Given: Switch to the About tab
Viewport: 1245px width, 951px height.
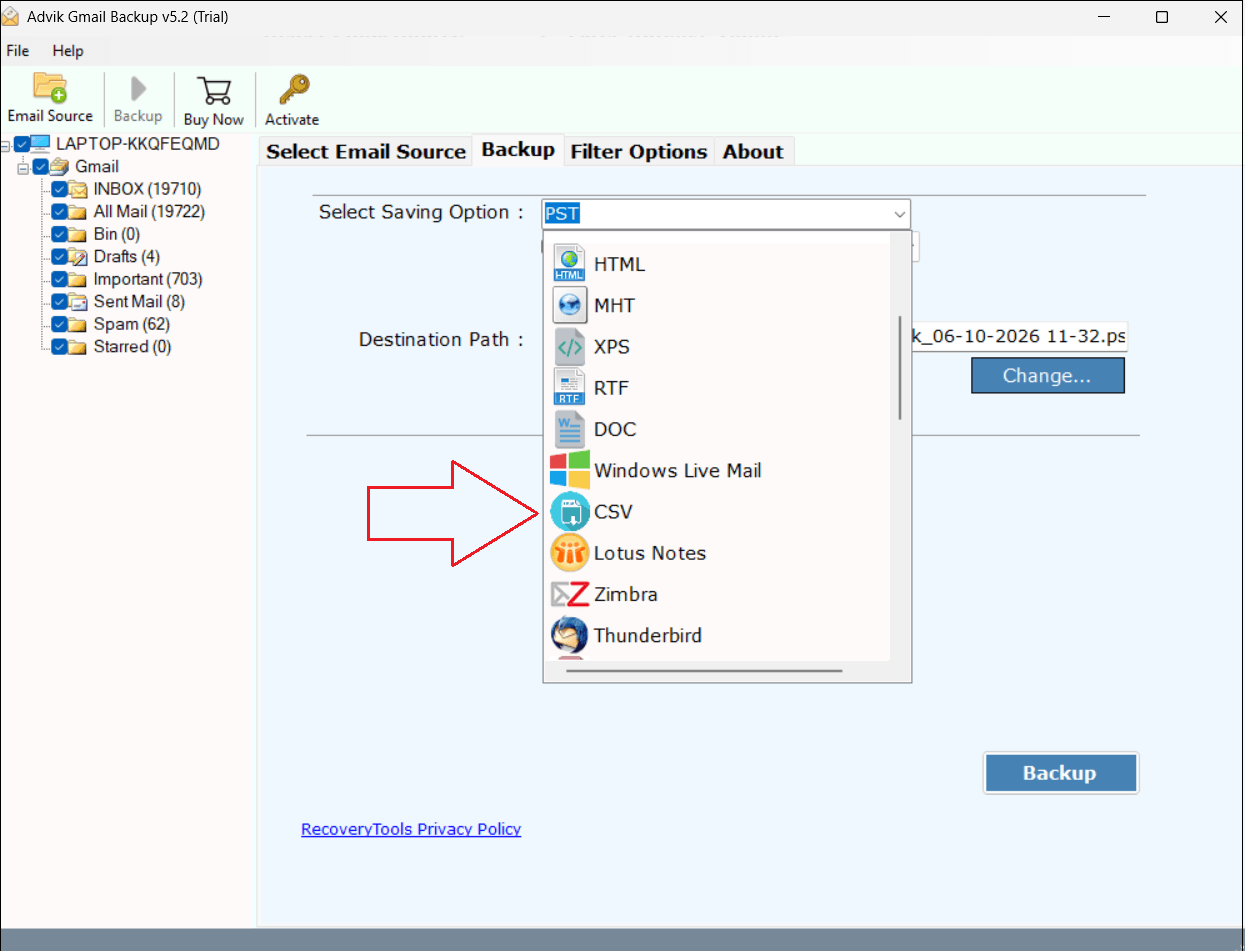Looking at the screenshot, I should (x=753, y=151).
